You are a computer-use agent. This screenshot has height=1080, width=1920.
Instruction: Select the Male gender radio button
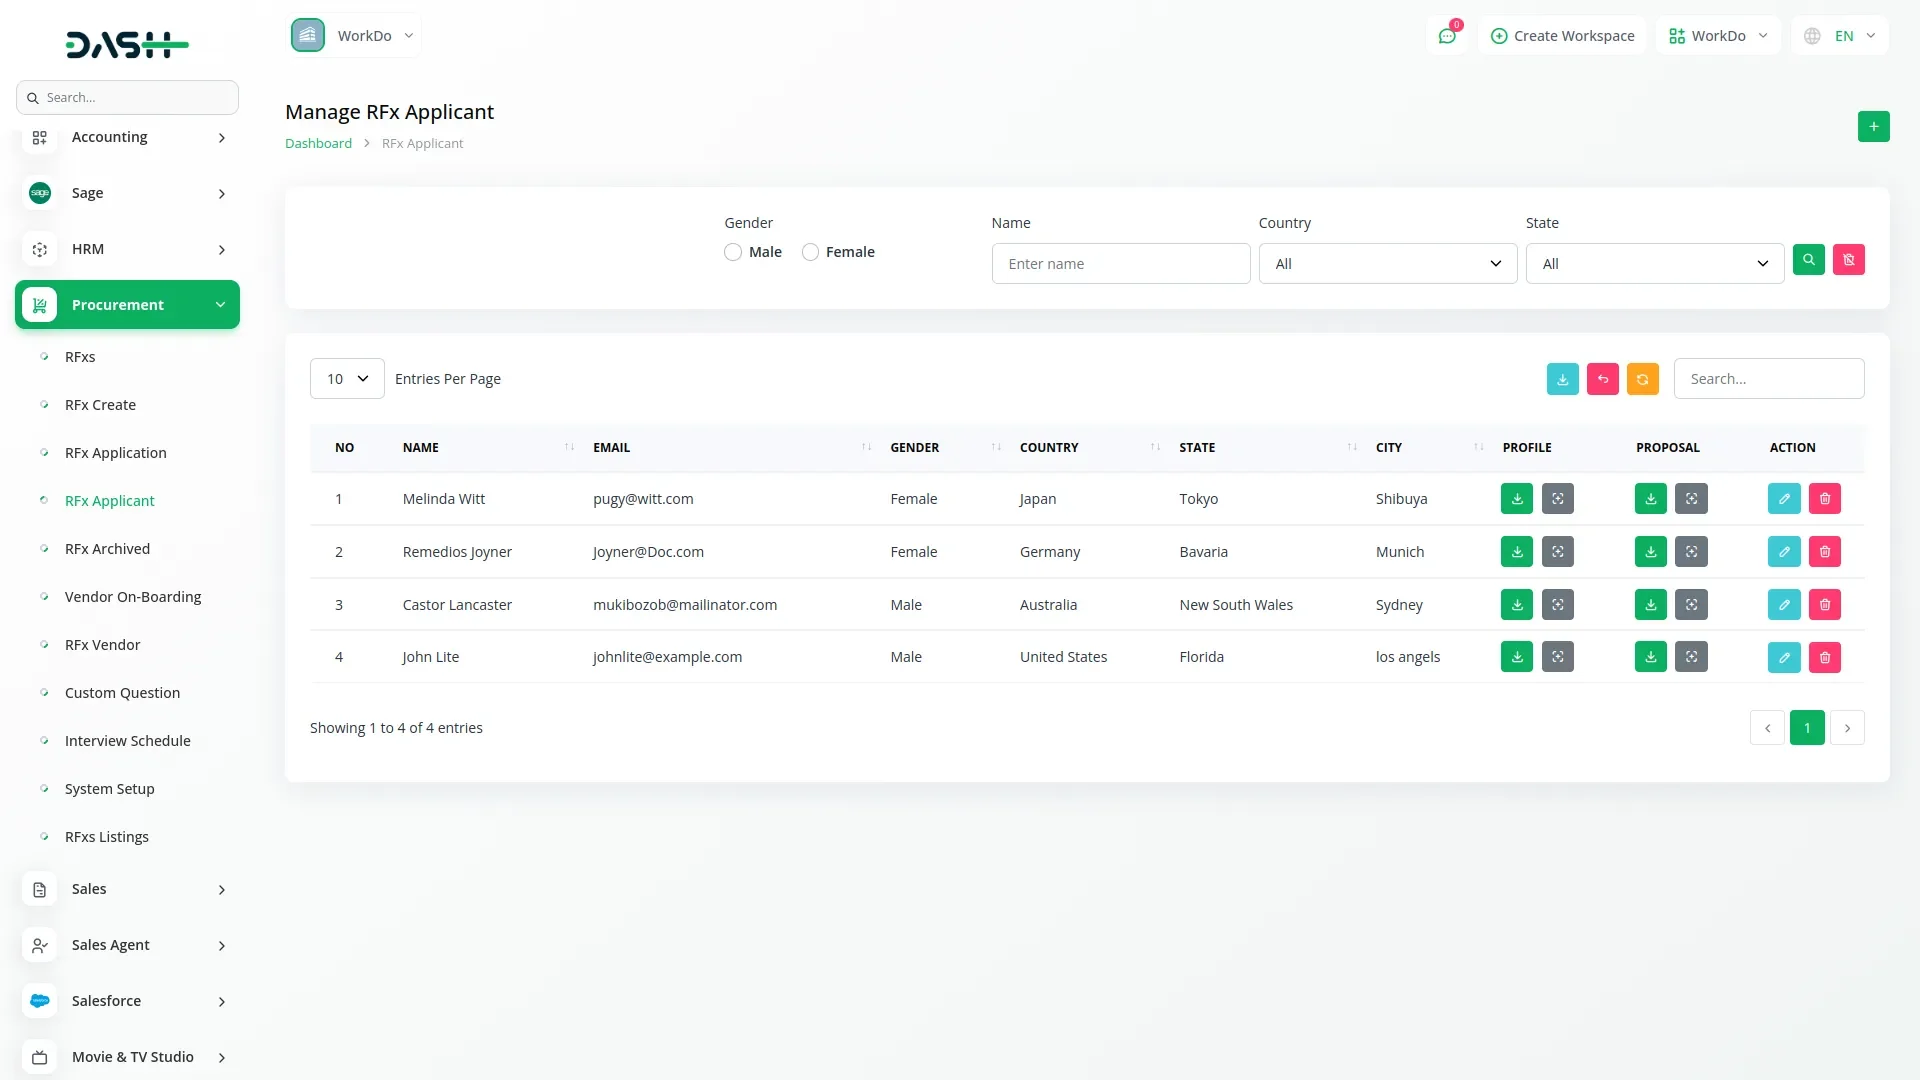pyautogui.click(x=733, y=252)
